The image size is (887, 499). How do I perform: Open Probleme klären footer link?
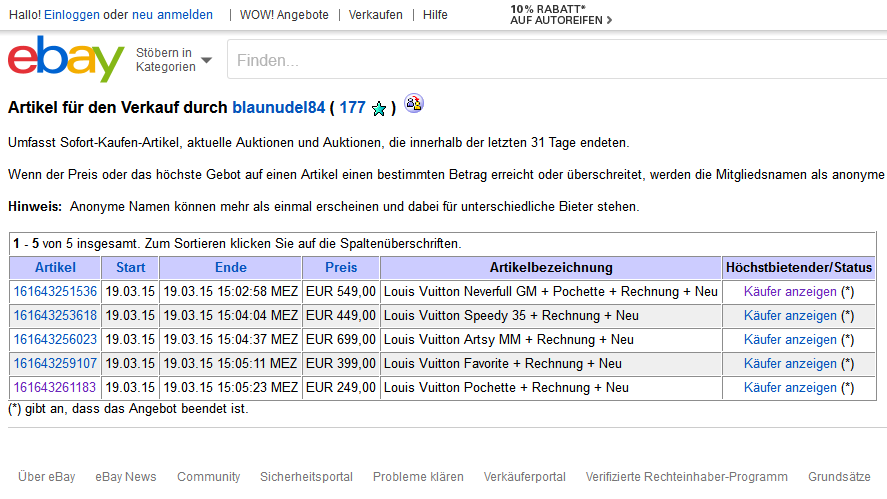click(418, 477)
